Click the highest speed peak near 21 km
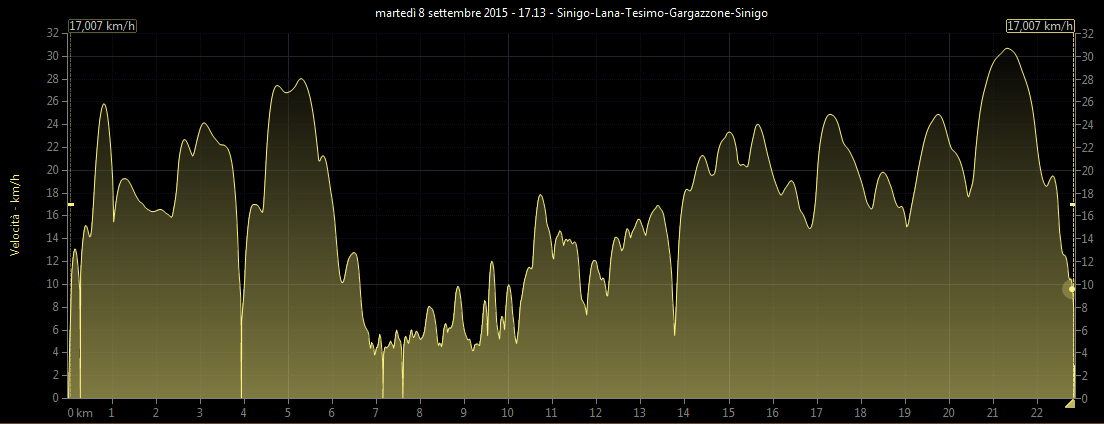Screen dimensions: 1104x424 [1007, 48]
